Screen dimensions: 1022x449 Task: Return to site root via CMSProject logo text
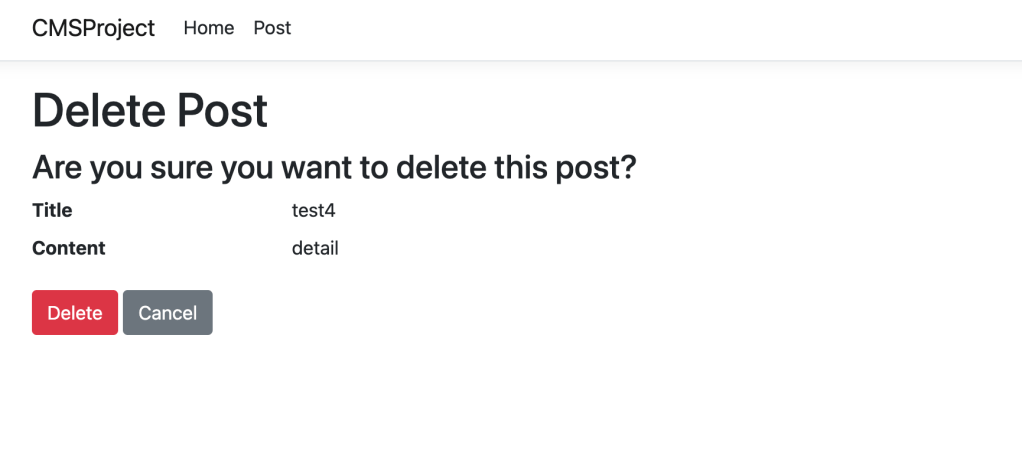(x=93, y=28)
